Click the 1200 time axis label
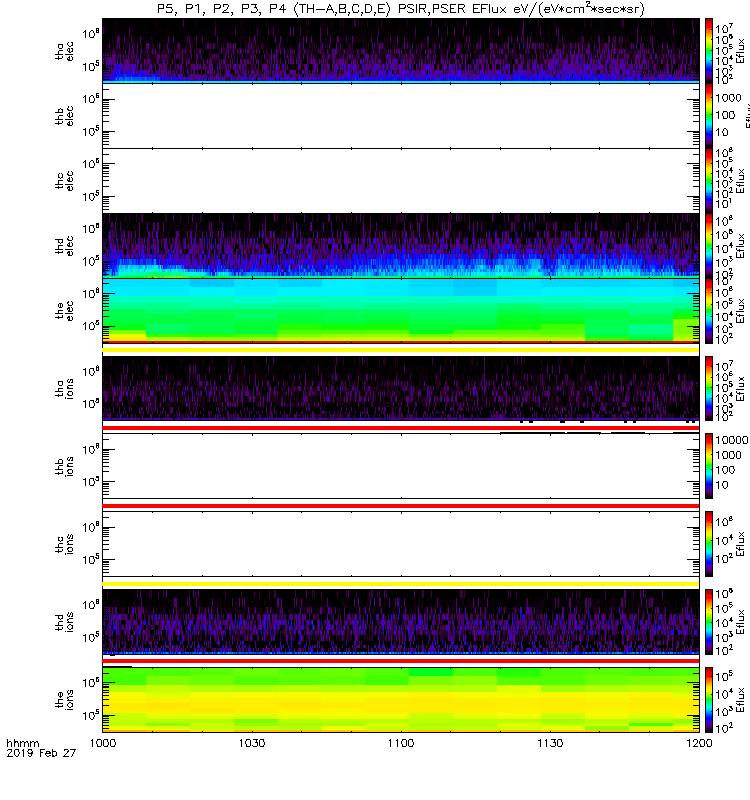 [699, 743]
